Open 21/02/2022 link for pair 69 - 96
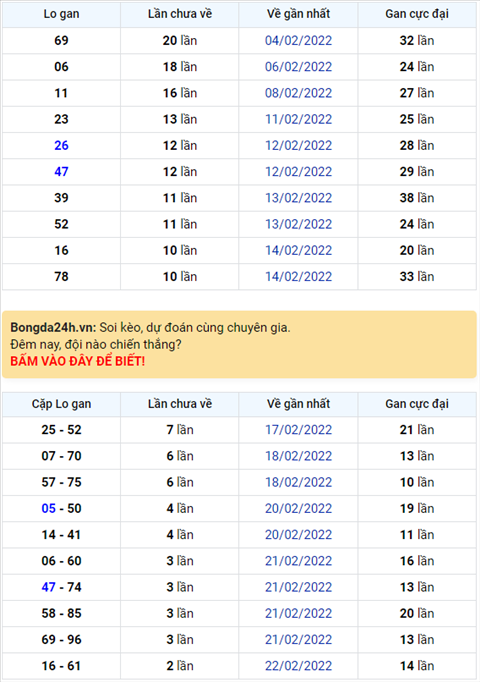 (x=298, y=639)
